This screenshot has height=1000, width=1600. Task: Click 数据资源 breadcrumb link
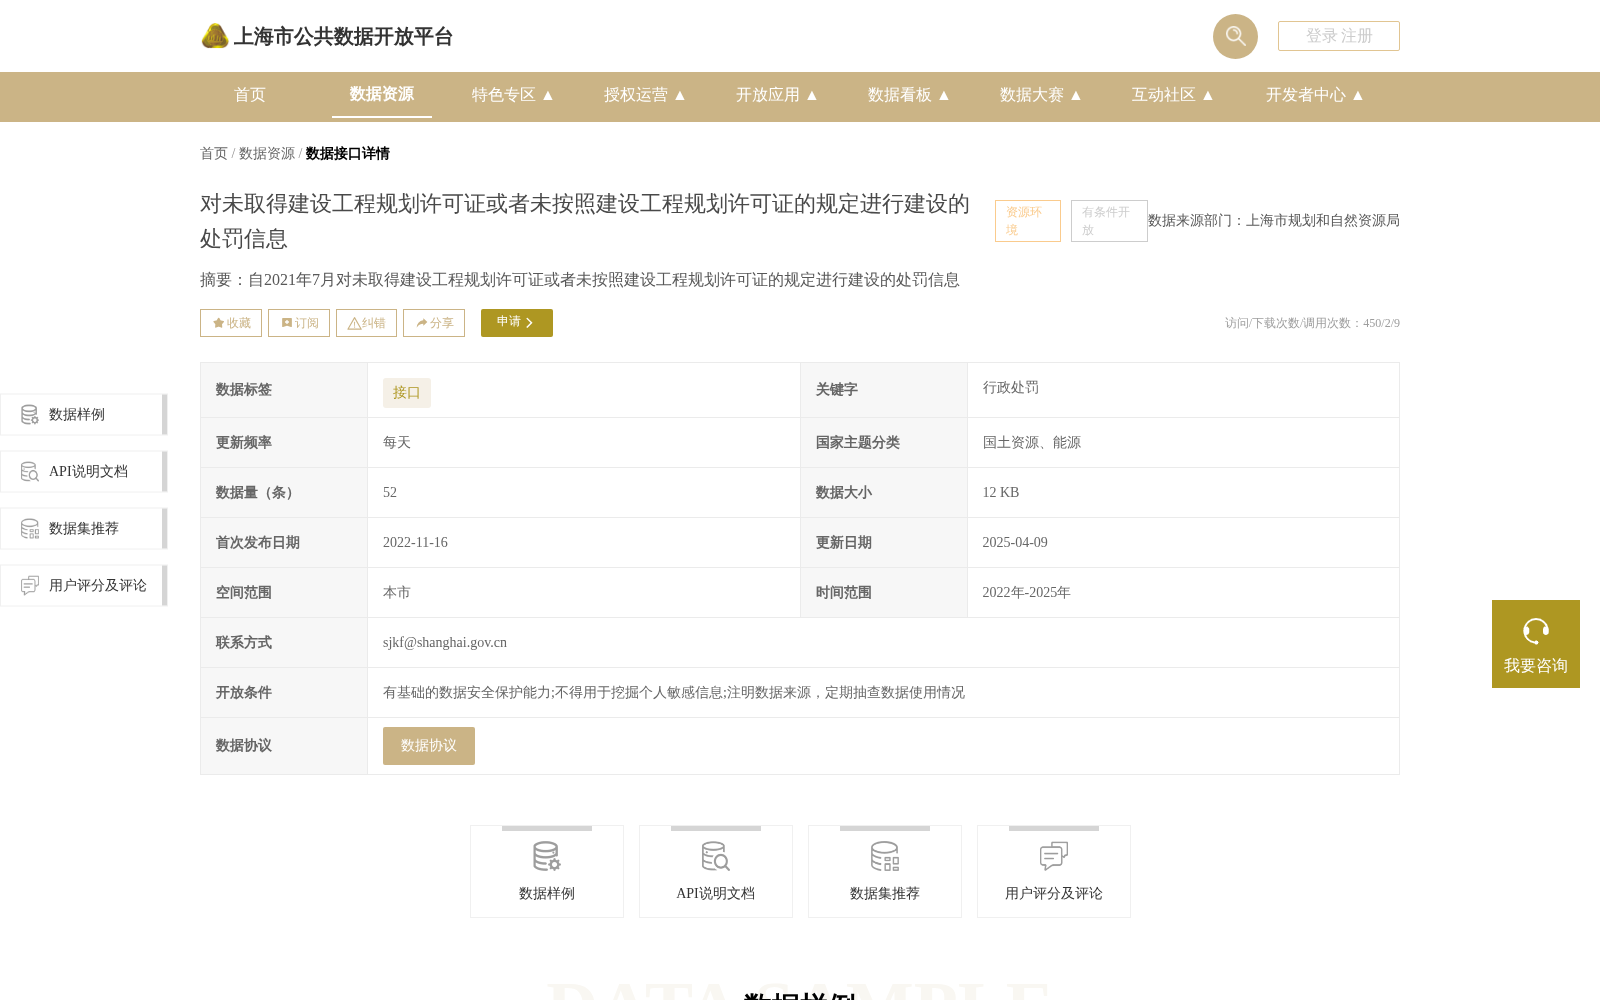point(267,153)
